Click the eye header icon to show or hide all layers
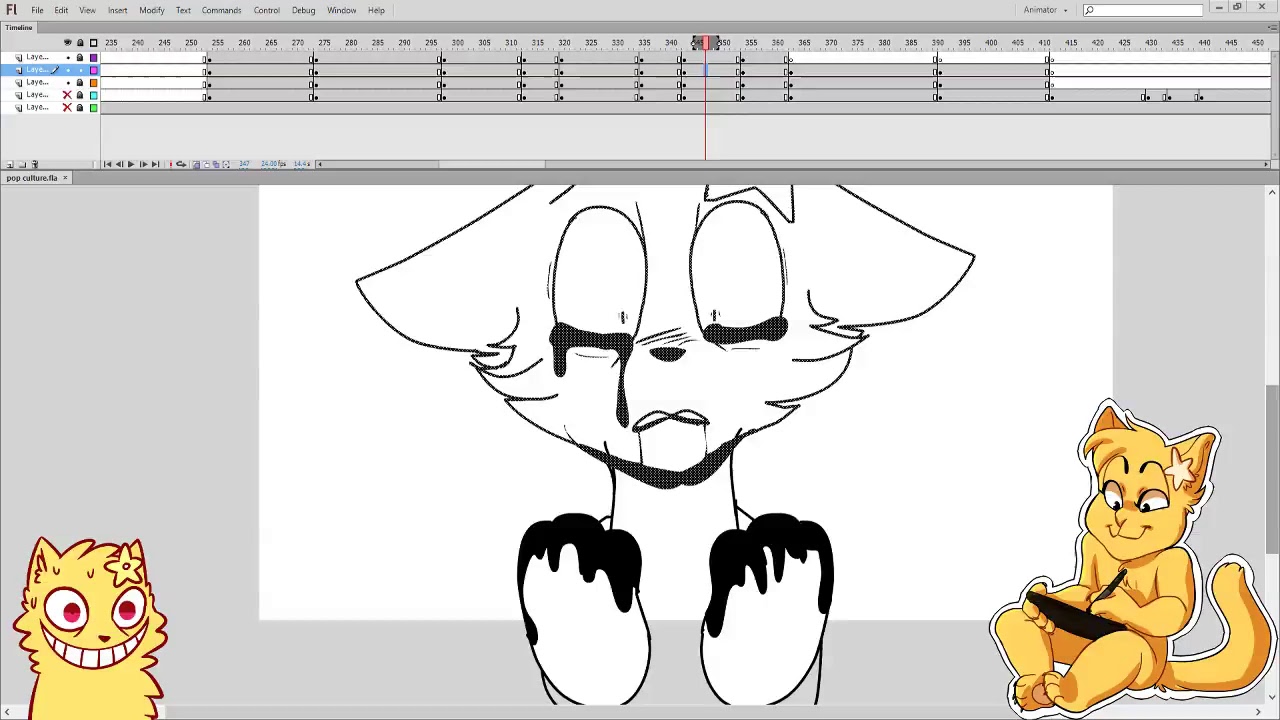The height and width of the screenshot is (720, 1280). [67, 43]
